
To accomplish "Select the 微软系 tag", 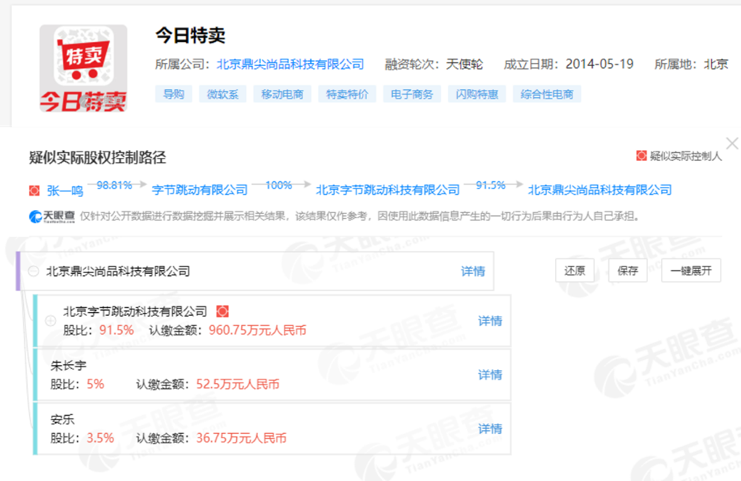I will (x=223, y=94).
